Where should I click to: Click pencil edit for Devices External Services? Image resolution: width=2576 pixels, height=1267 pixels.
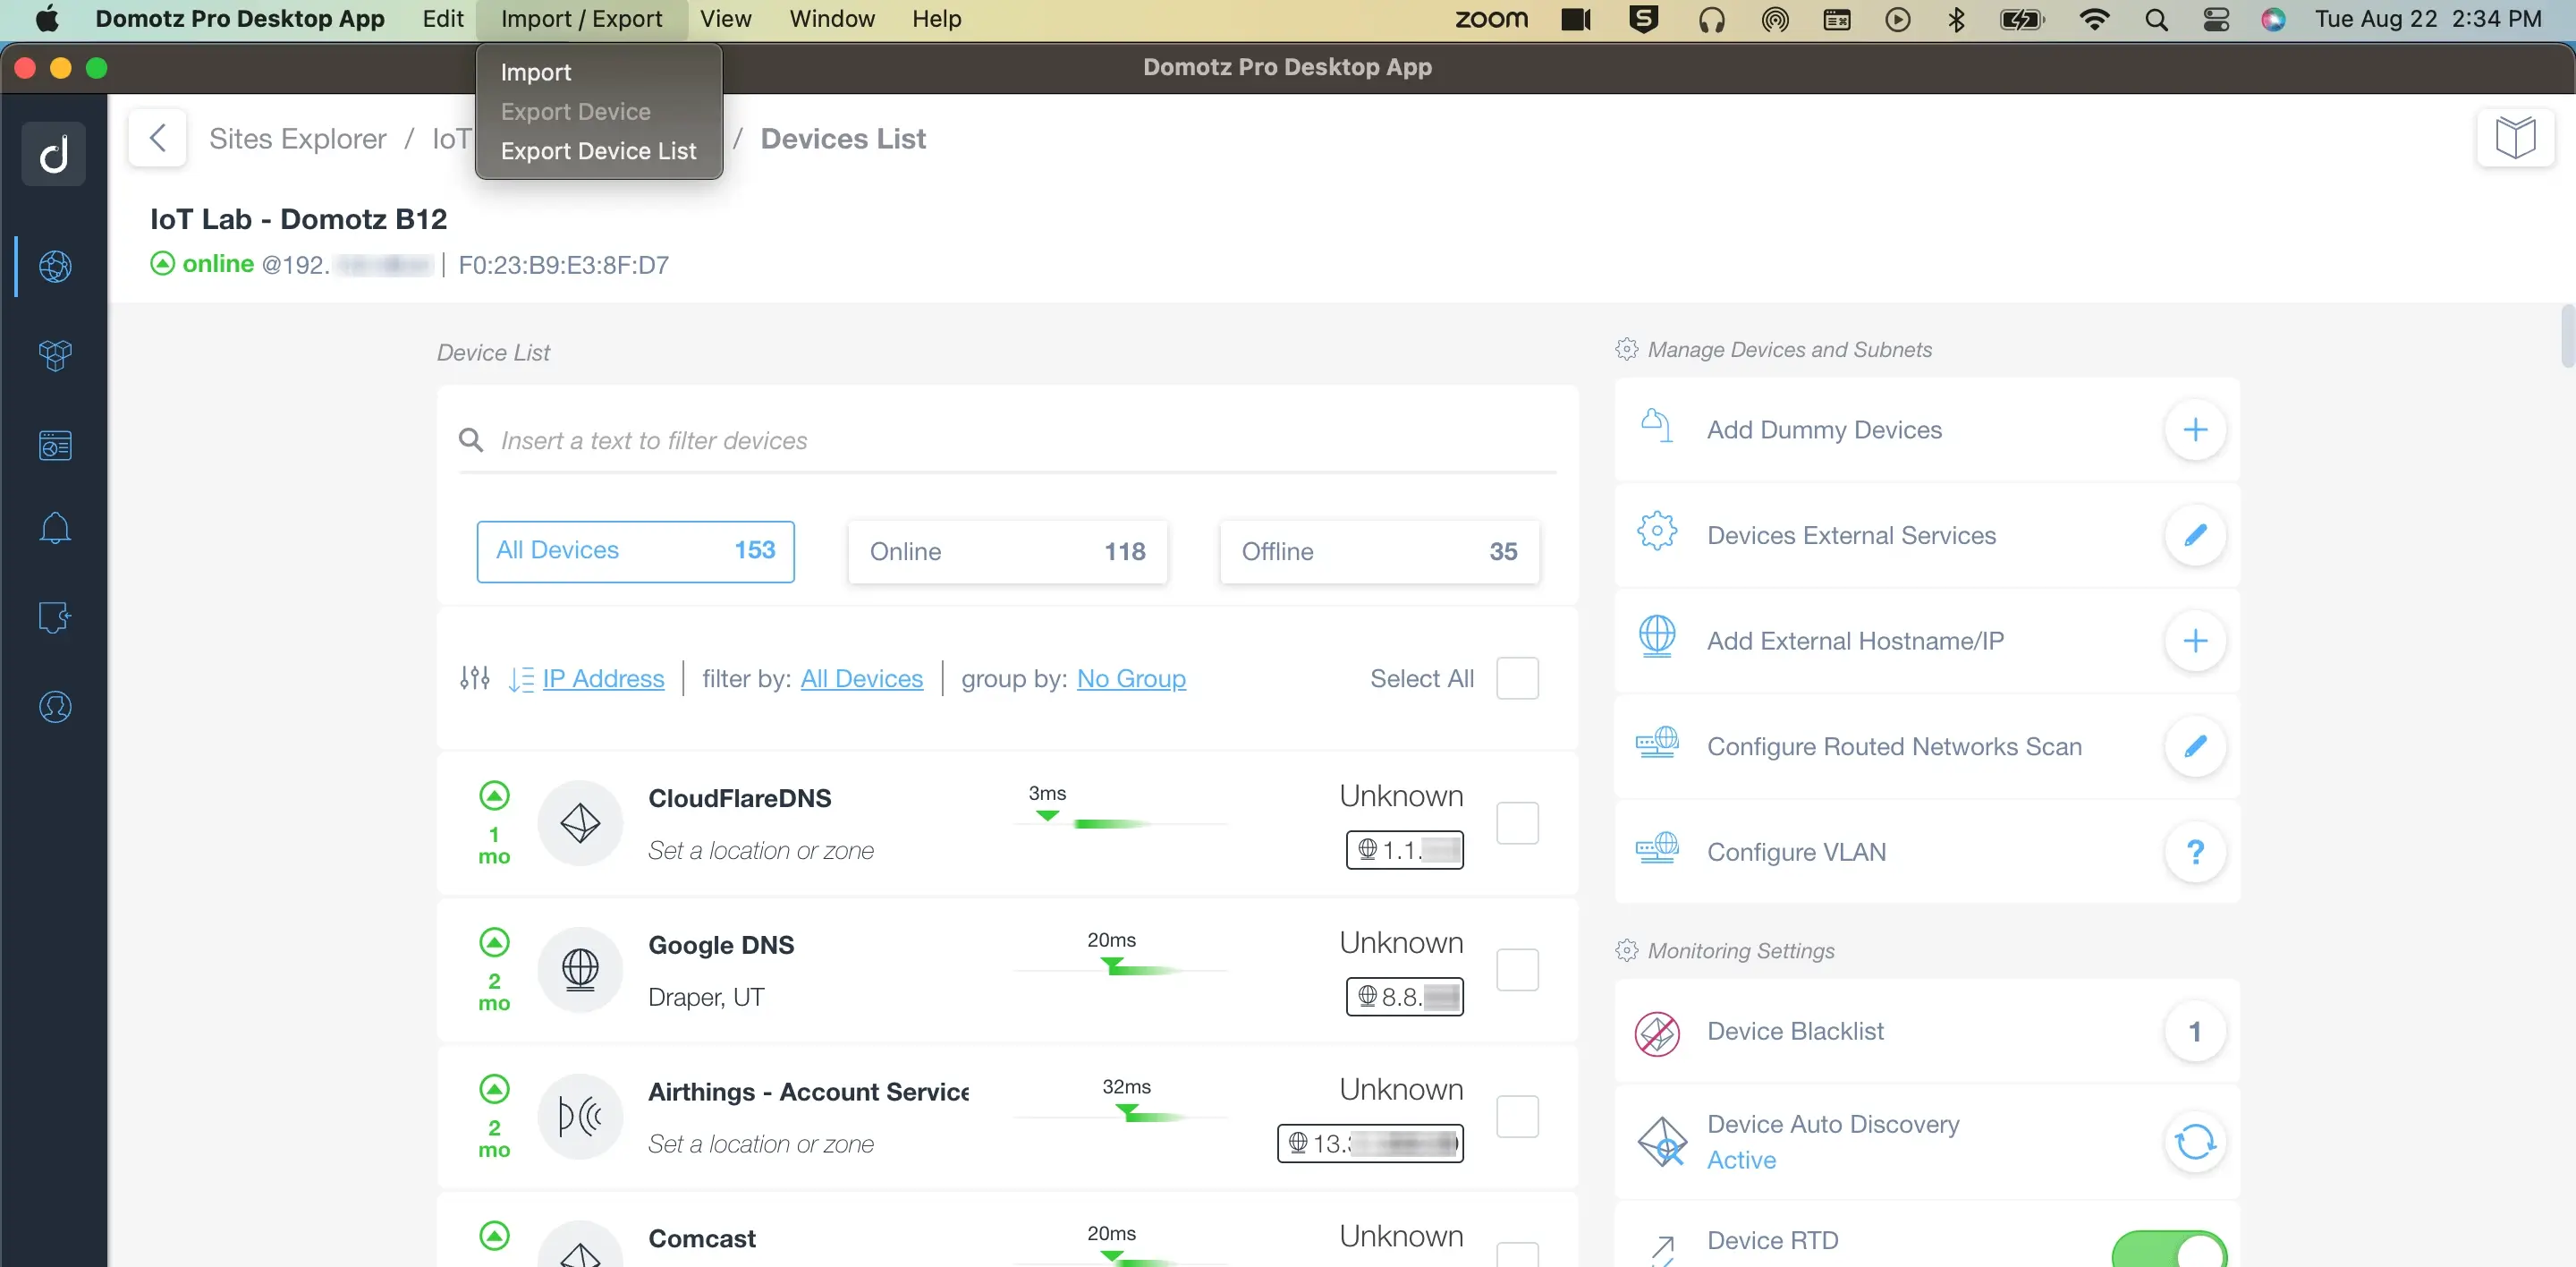coord(2194,535)
